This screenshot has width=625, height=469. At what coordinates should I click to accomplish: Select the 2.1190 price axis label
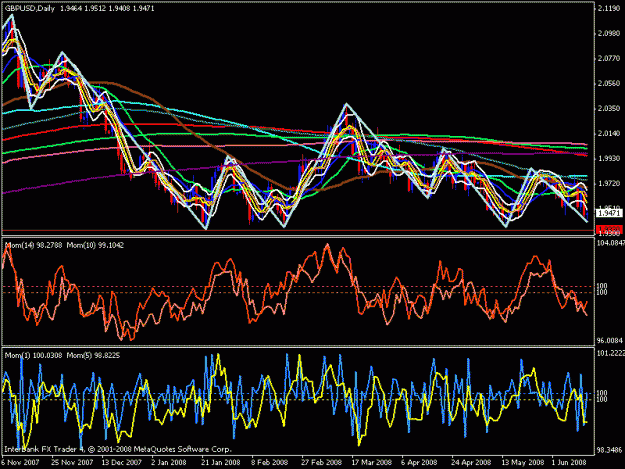coord(609,9)
